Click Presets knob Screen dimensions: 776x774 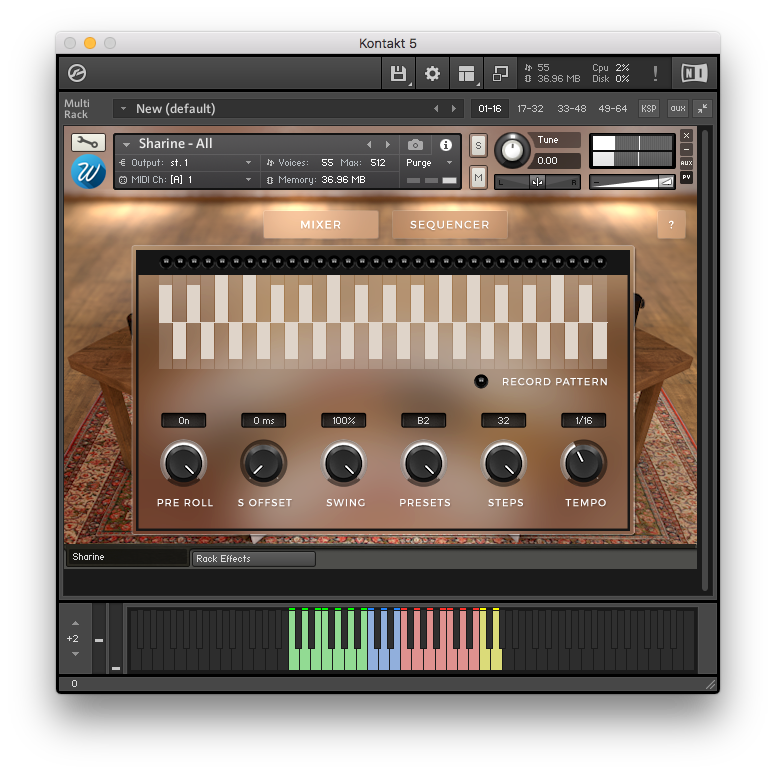coord(424,464)
